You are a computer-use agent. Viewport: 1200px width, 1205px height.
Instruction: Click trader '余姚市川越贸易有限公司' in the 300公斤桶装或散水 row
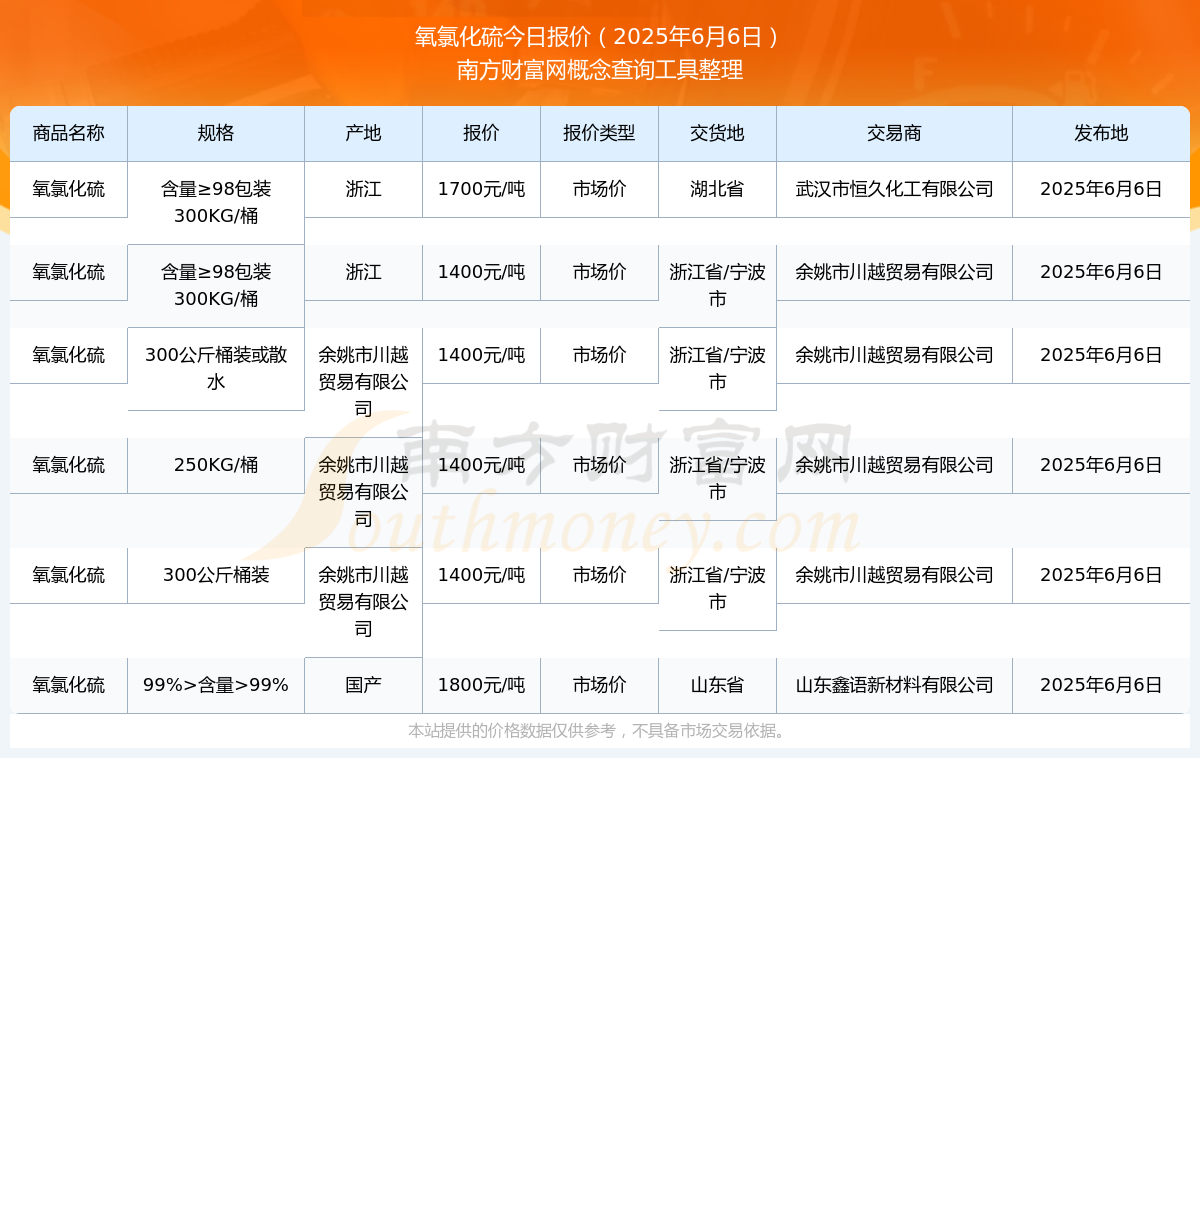pyautogui.click(x=894, y=355)
